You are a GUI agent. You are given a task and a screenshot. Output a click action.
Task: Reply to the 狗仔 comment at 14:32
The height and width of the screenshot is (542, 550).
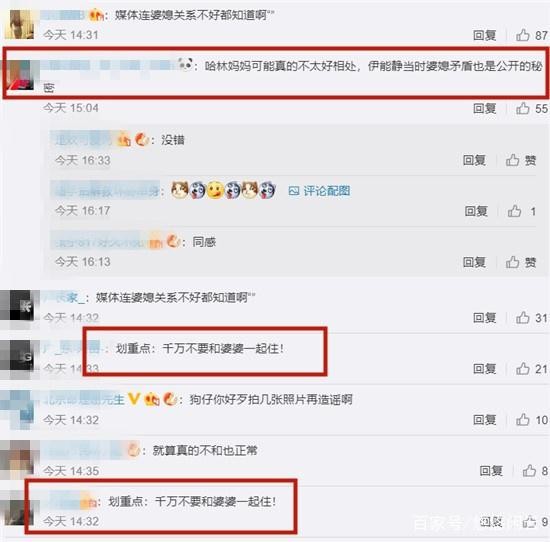tap(484, 420)
